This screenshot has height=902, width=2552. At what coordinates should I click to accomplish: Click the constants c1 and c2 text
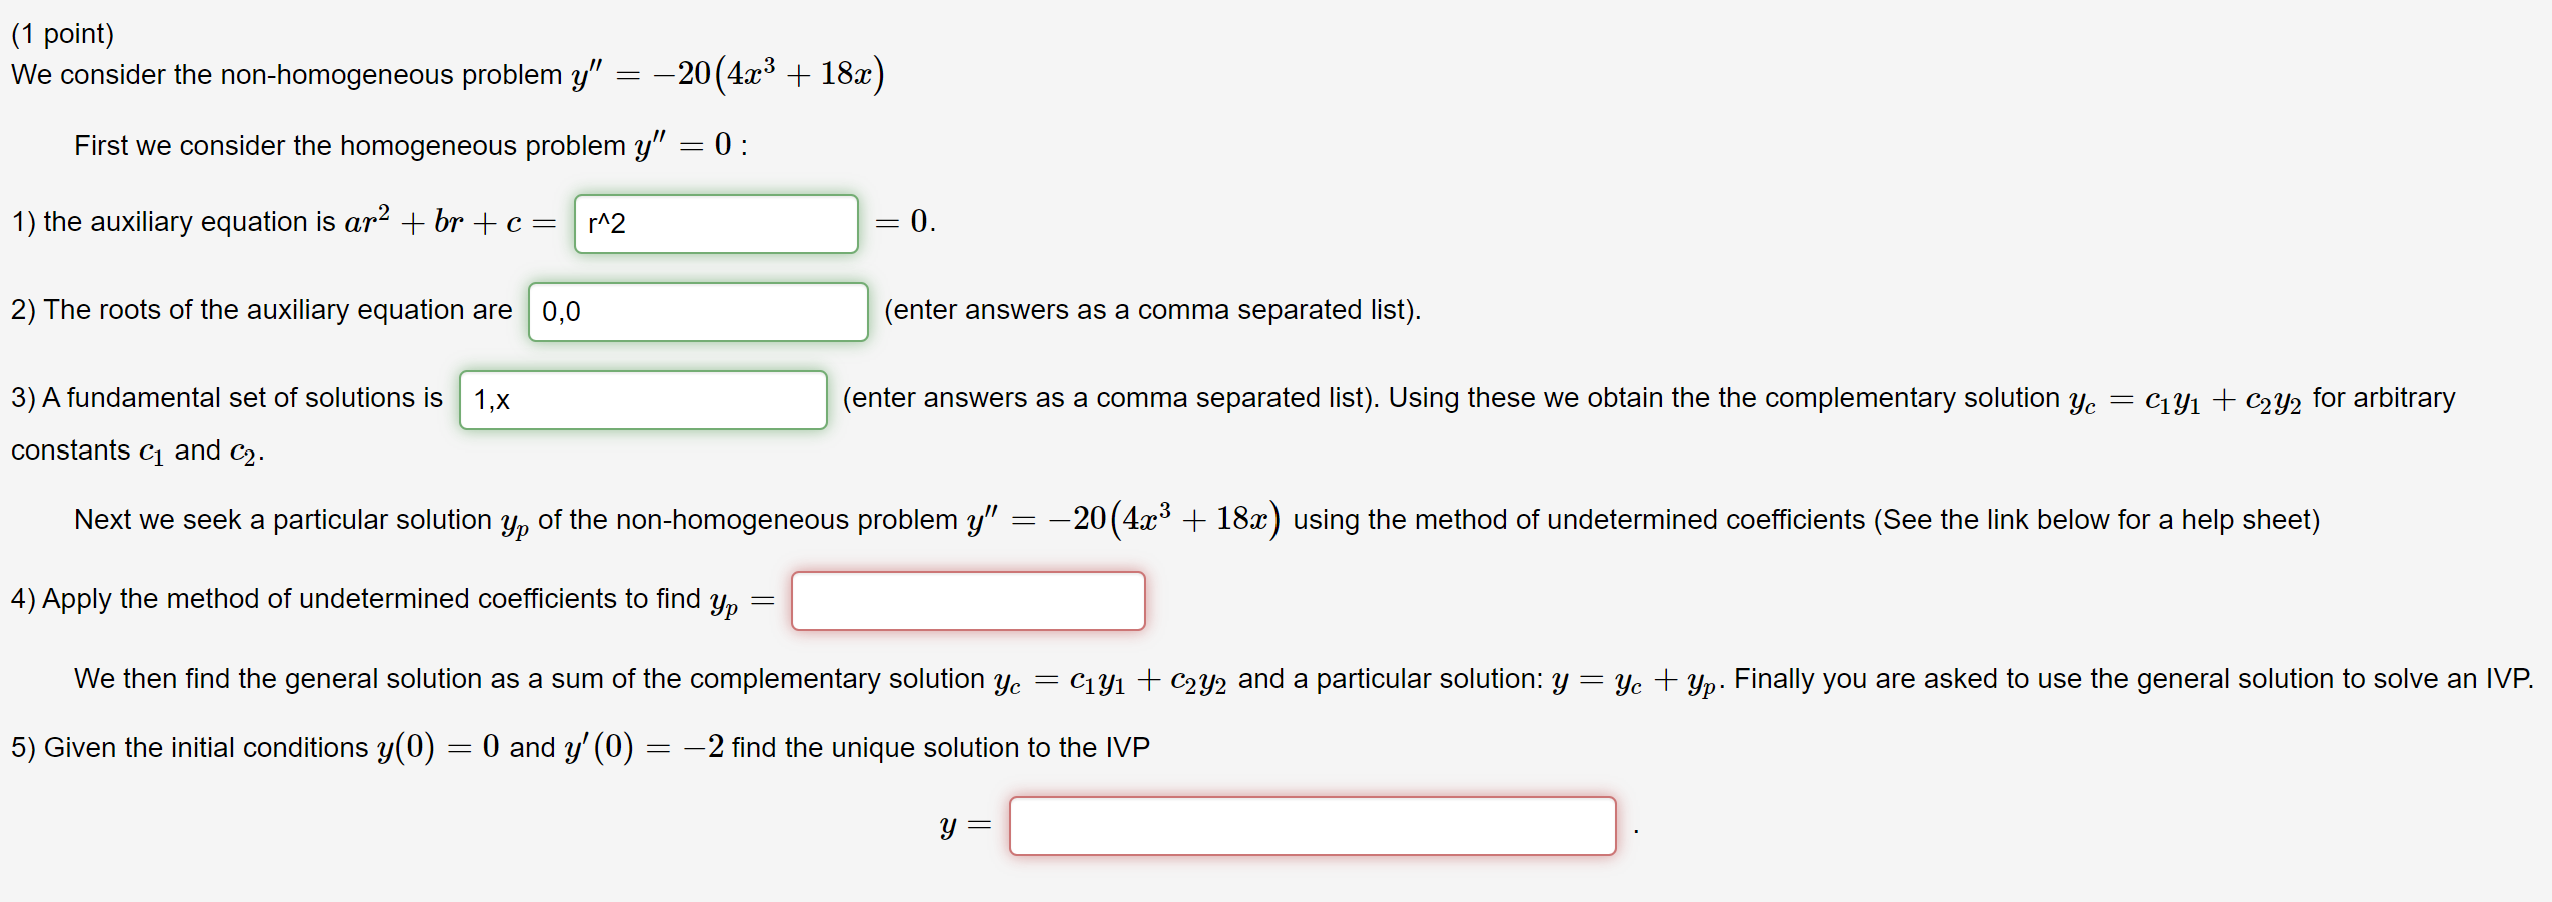click(135, 449)
